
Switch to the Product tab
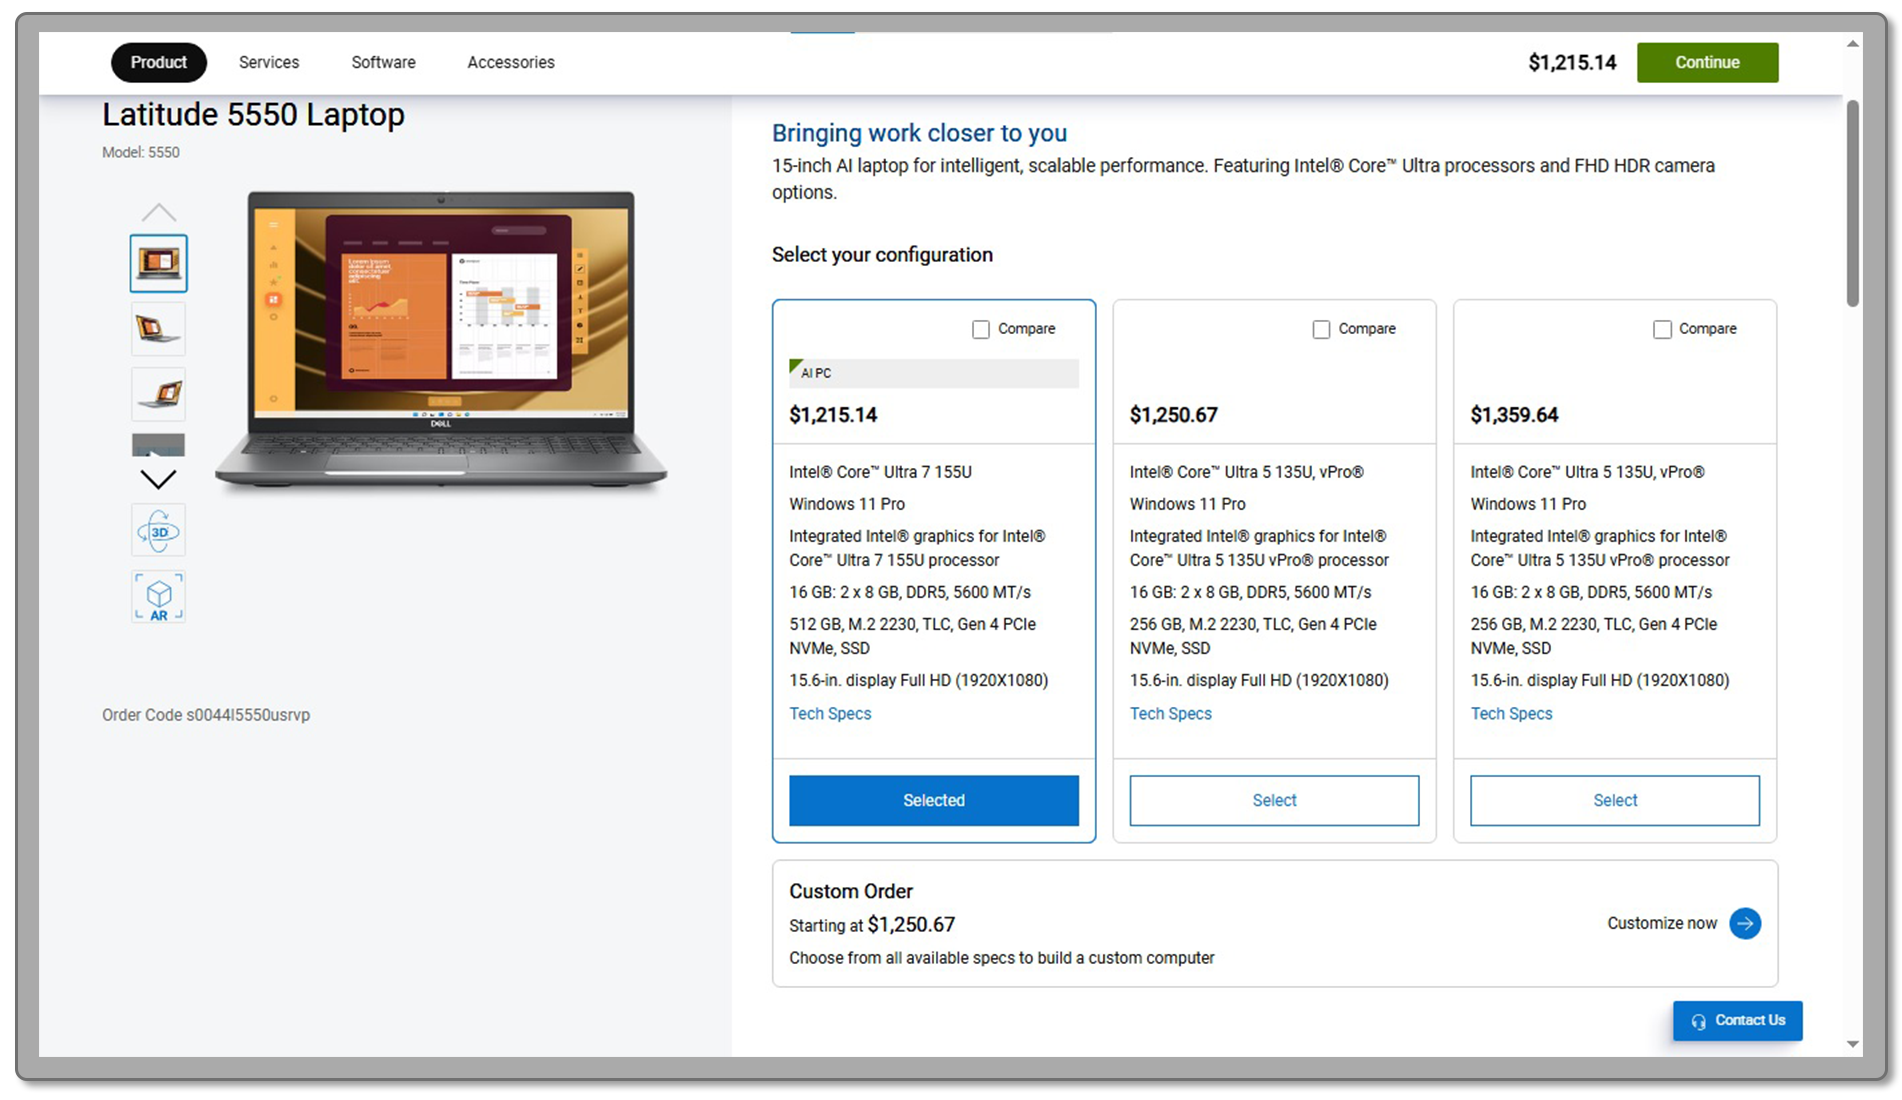click(158, 62)
